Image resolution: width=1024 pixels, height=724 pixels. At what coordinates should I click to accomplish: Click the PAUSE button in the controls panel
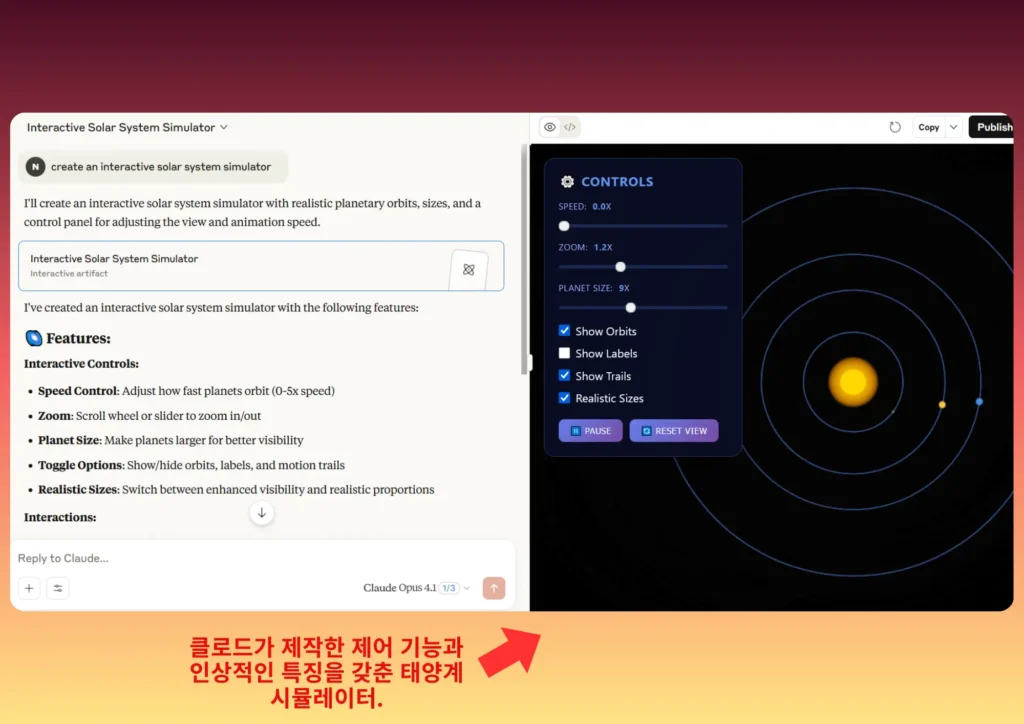590,430
